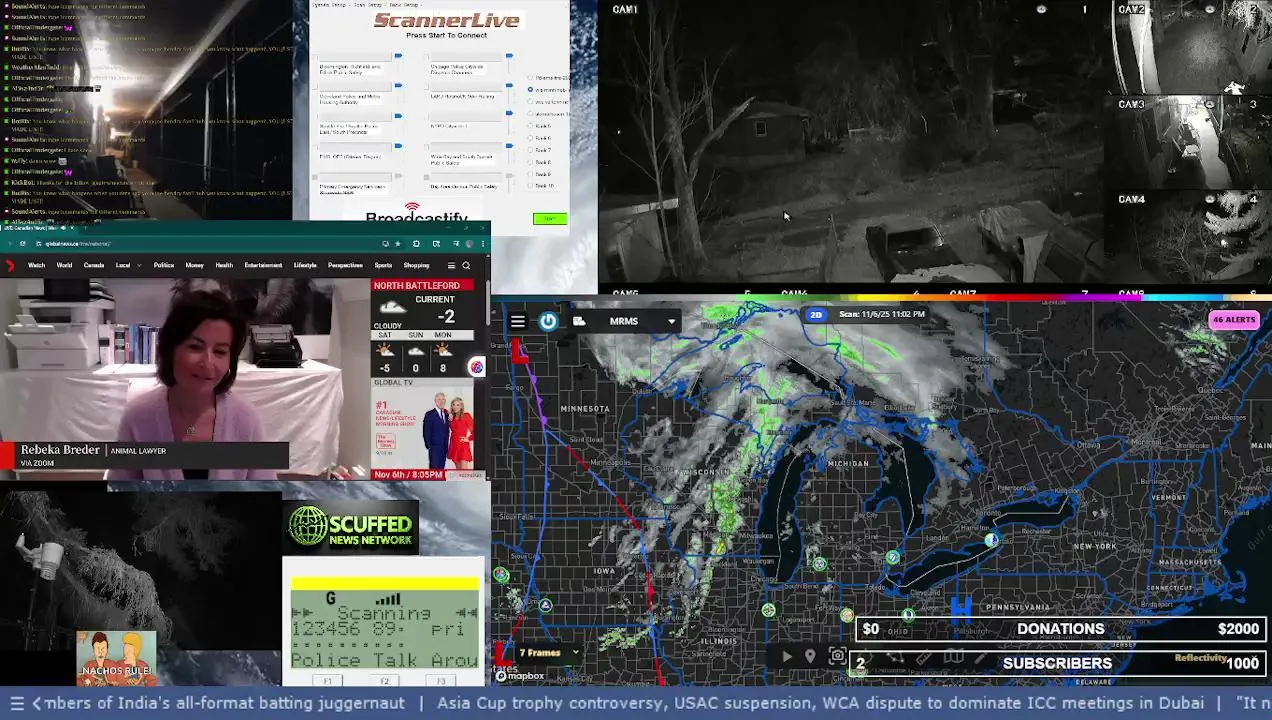
Task: Open the map layers icon beside MRMS
Action: click(x=579, y=321)
